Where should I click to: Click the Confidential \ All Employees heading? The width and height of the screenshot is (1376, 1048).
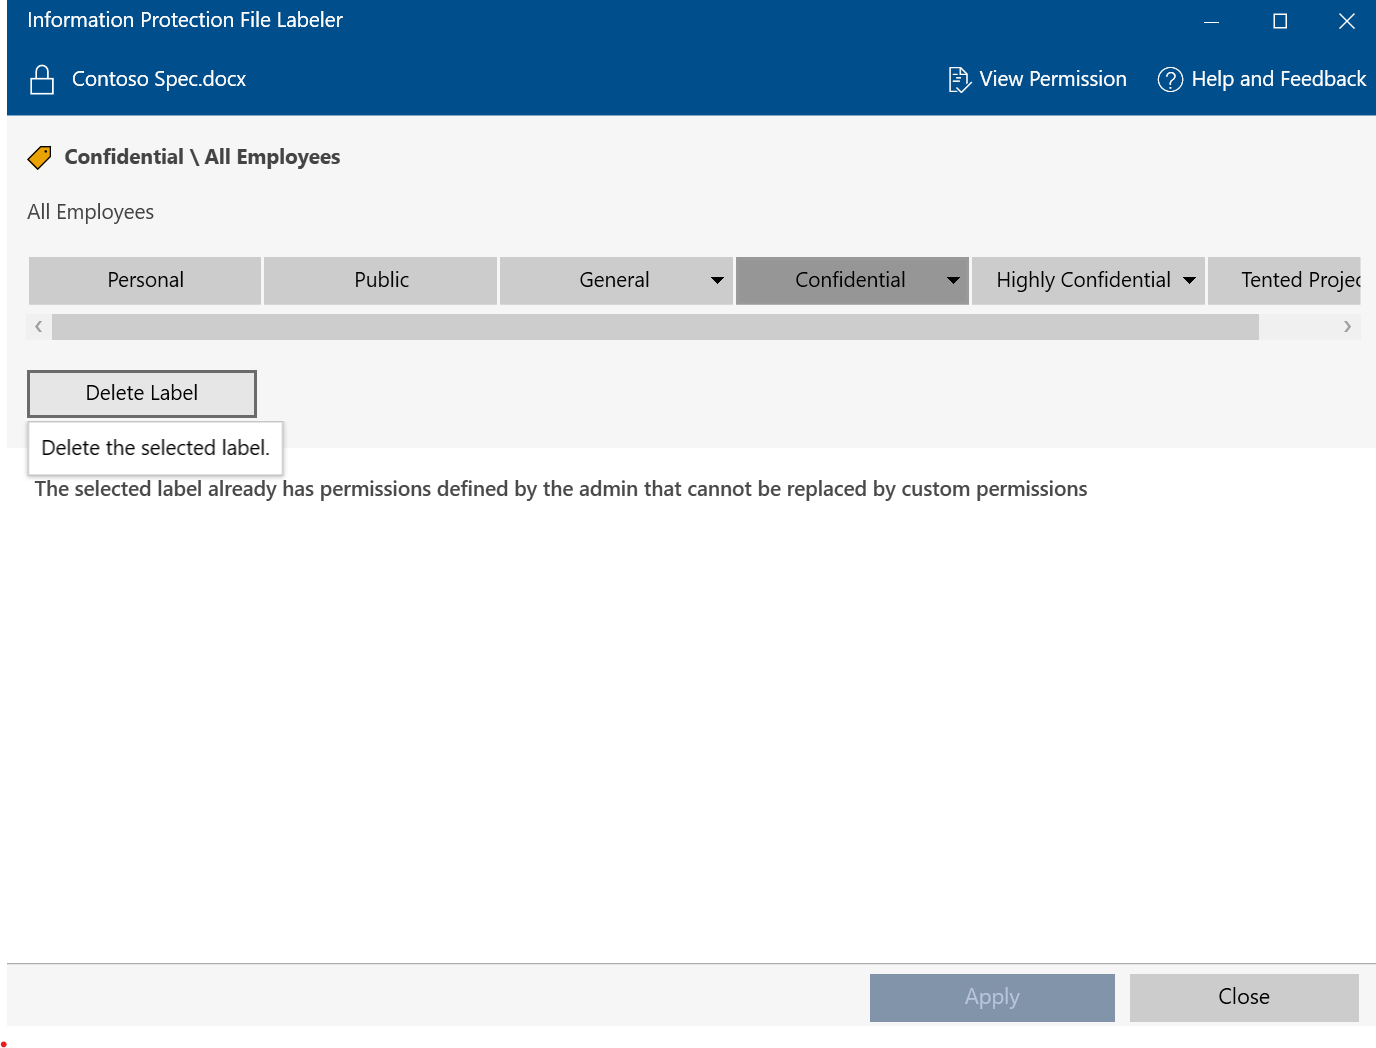click(x=202, y=157)
